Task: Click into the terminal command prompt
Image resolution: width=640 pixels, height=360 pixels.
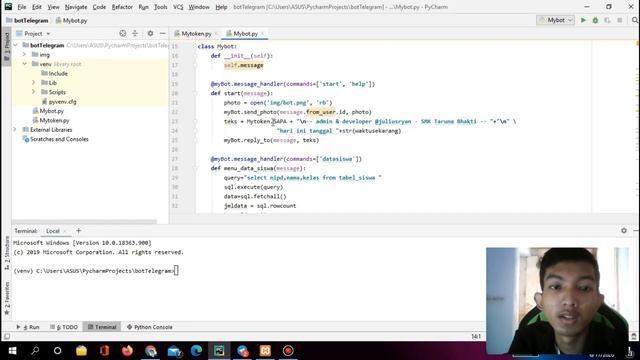Action: click(176, 271)
